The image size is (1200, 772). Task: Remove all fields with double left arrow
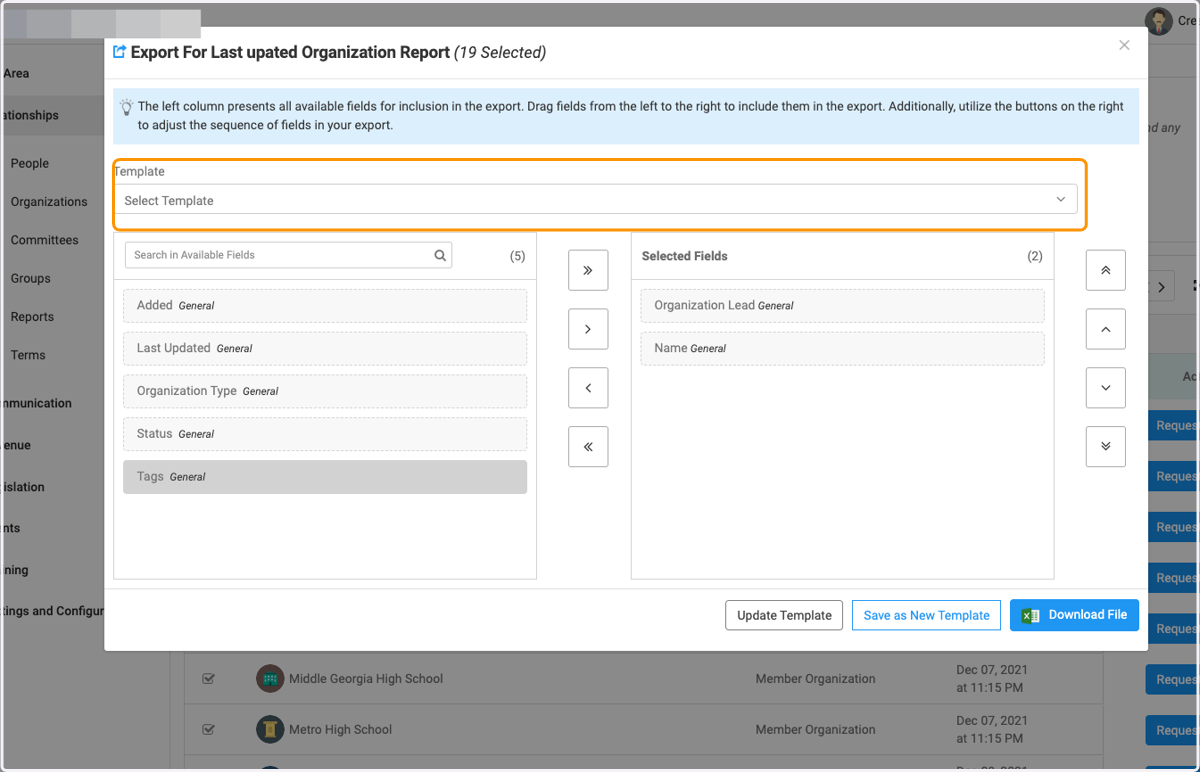coord(588,447)
